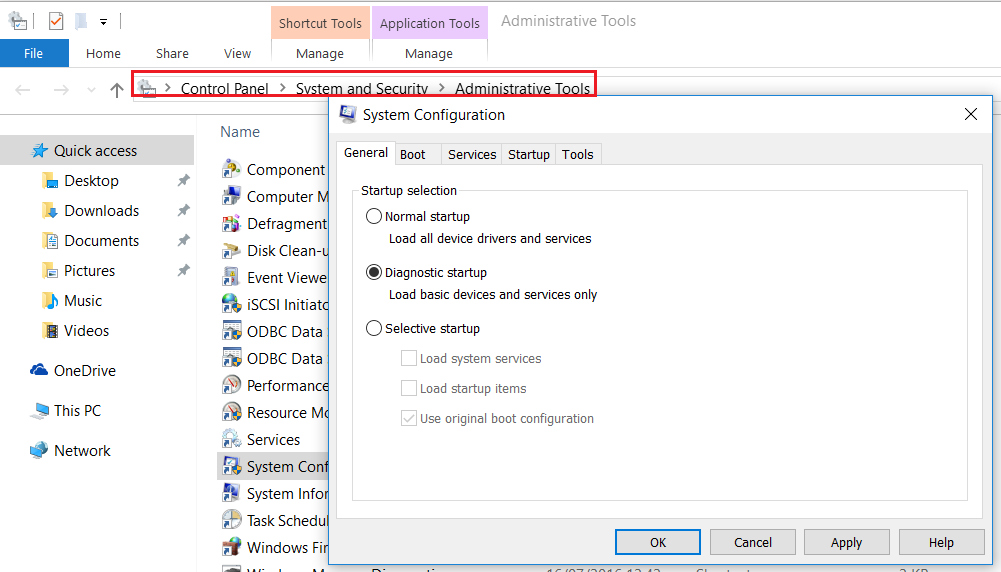Viewport: 1001px width, 572px height.
Task: Click the Disk Clean-up icon
Action: [x=231, y=250]
